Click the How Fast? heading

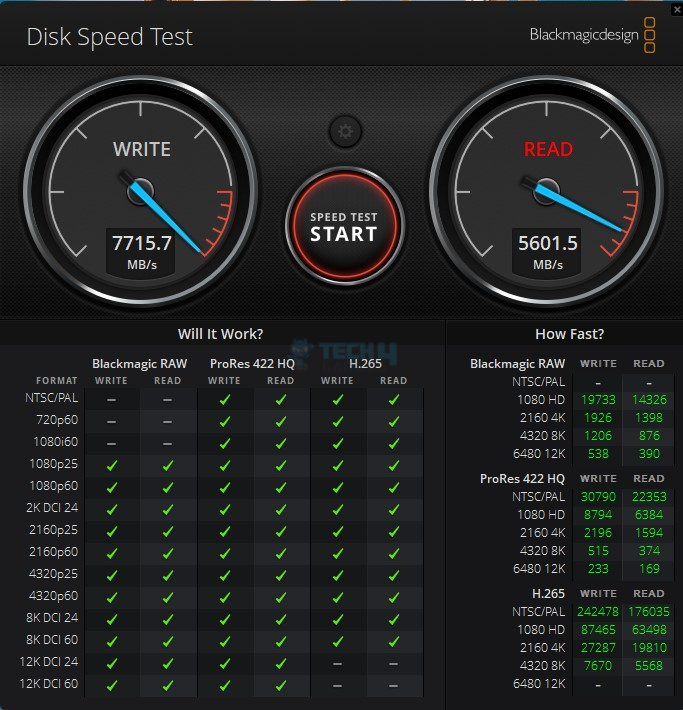click(x=569, y=334)
